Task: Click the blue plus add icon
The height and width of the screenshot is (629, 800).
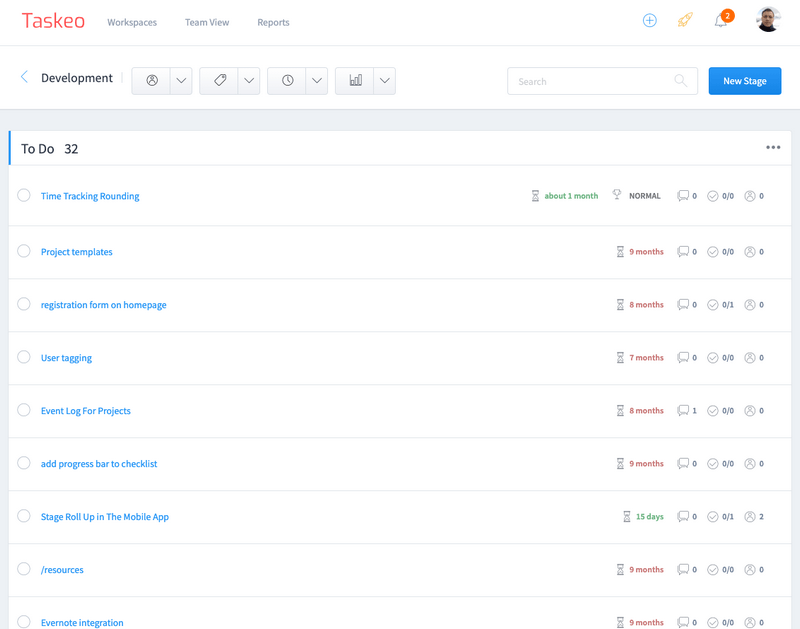Action: [649, 20]
